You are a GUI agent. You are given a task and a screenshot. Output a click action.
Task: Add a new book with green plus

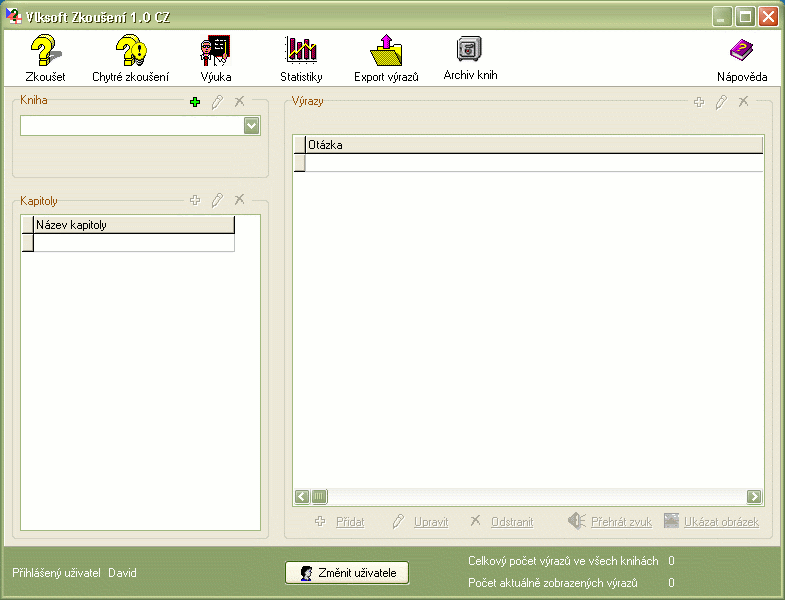tap(195, 102)
